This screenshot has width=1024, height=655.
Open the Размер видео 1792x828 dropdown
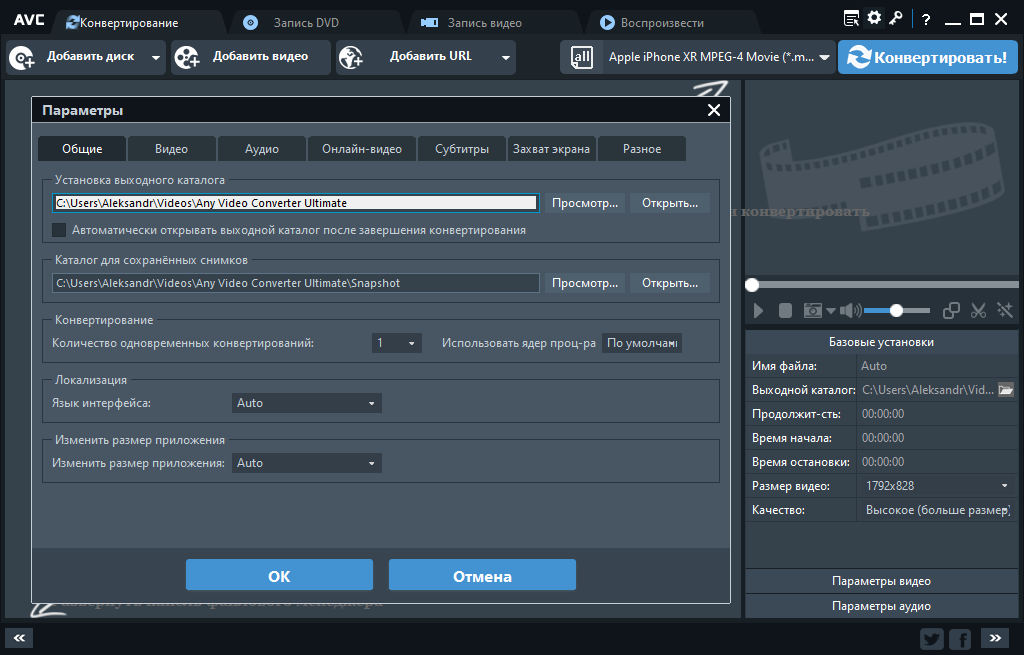click(x=937, y=486)
